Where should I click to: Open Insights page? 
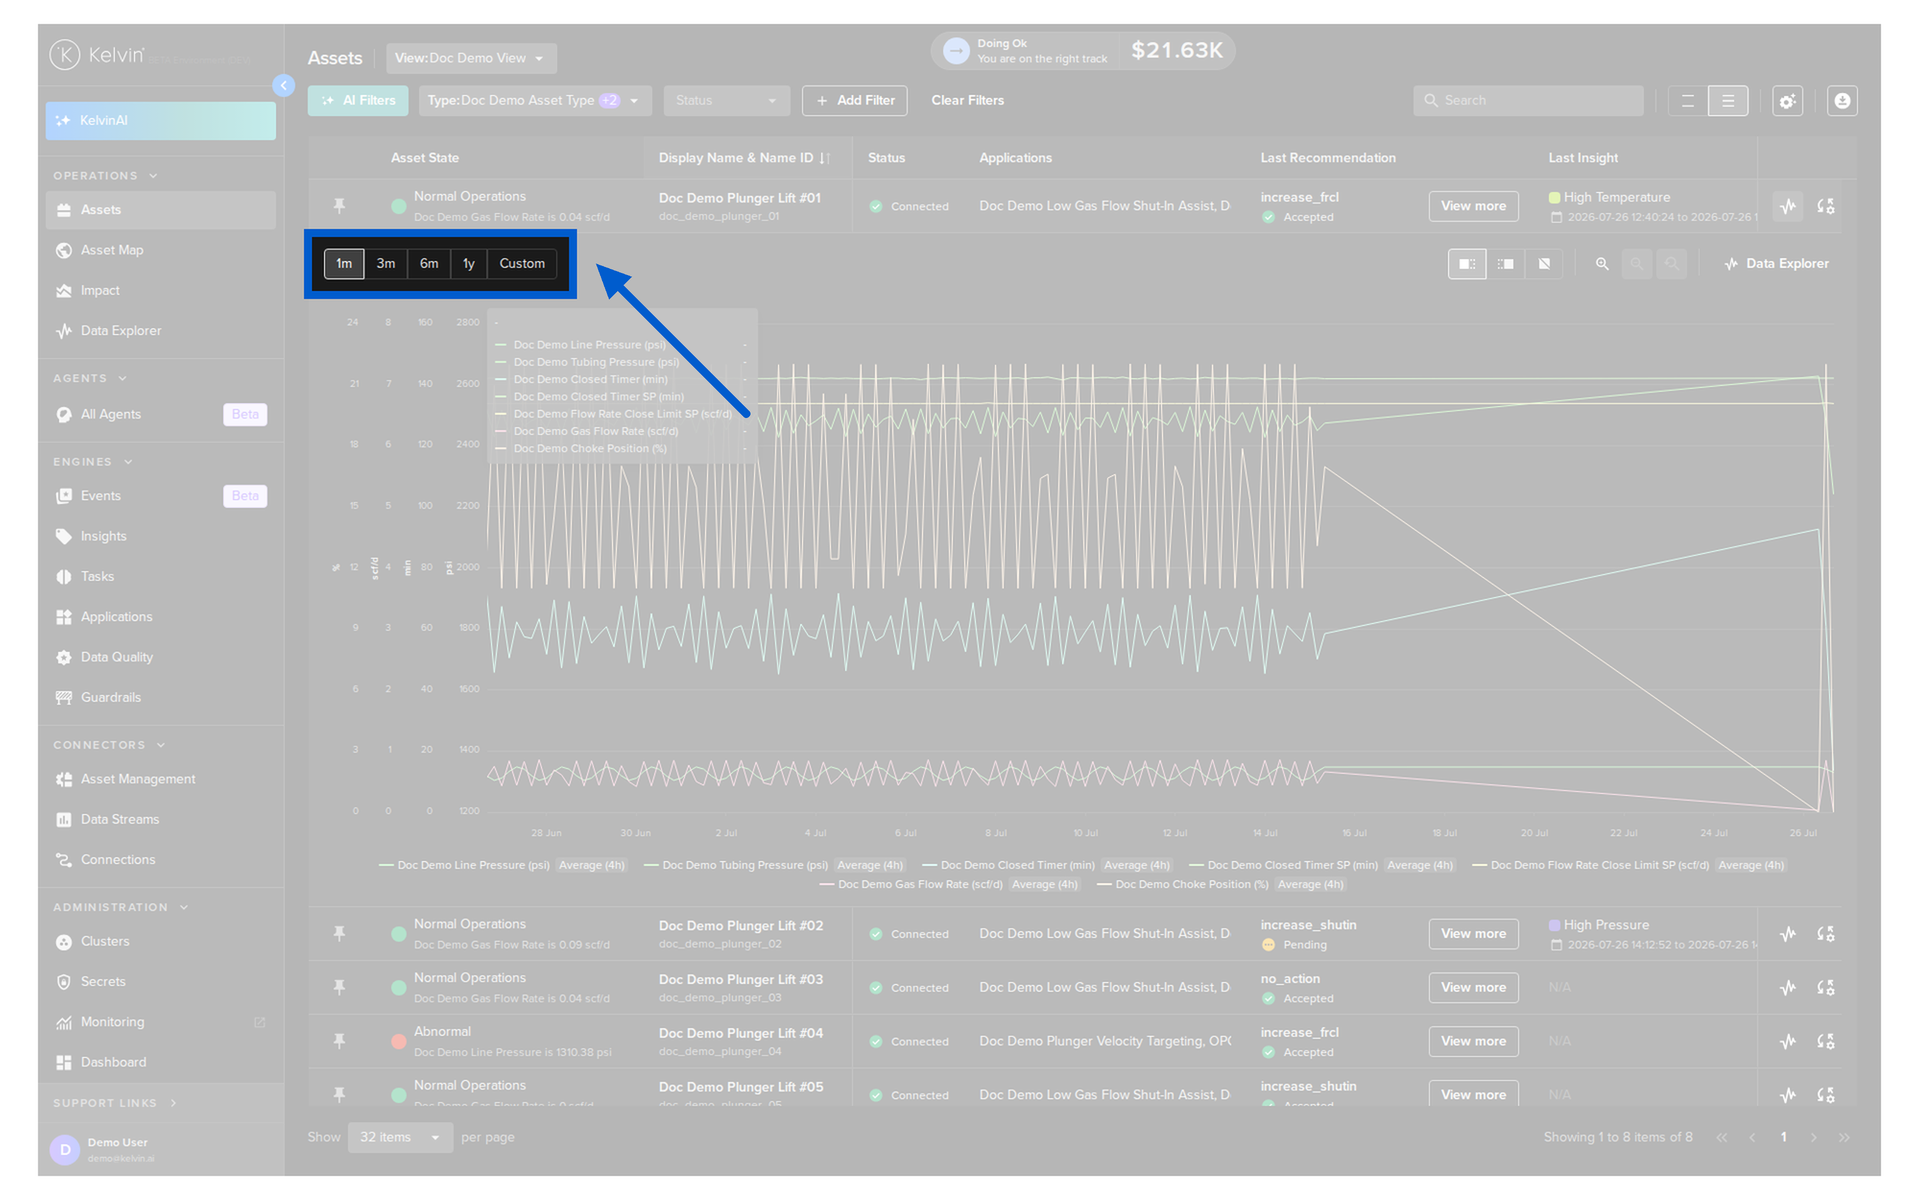tap(160, 536)
